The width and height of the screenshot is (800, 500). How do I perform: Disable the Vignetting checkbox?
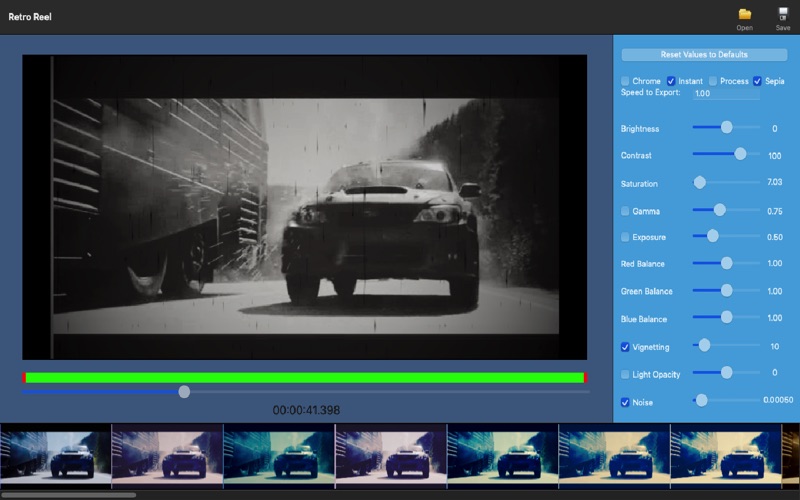point(625,347)
